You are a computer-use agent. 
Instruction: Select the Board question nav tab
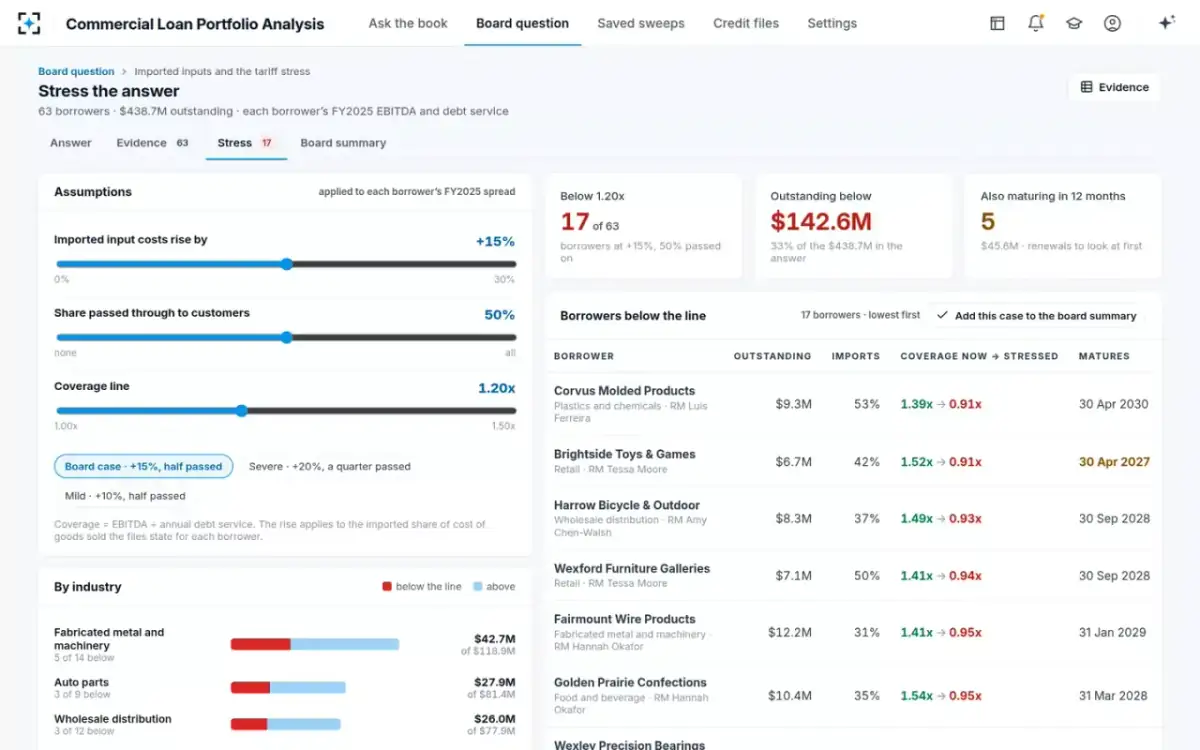coord(522,23)
